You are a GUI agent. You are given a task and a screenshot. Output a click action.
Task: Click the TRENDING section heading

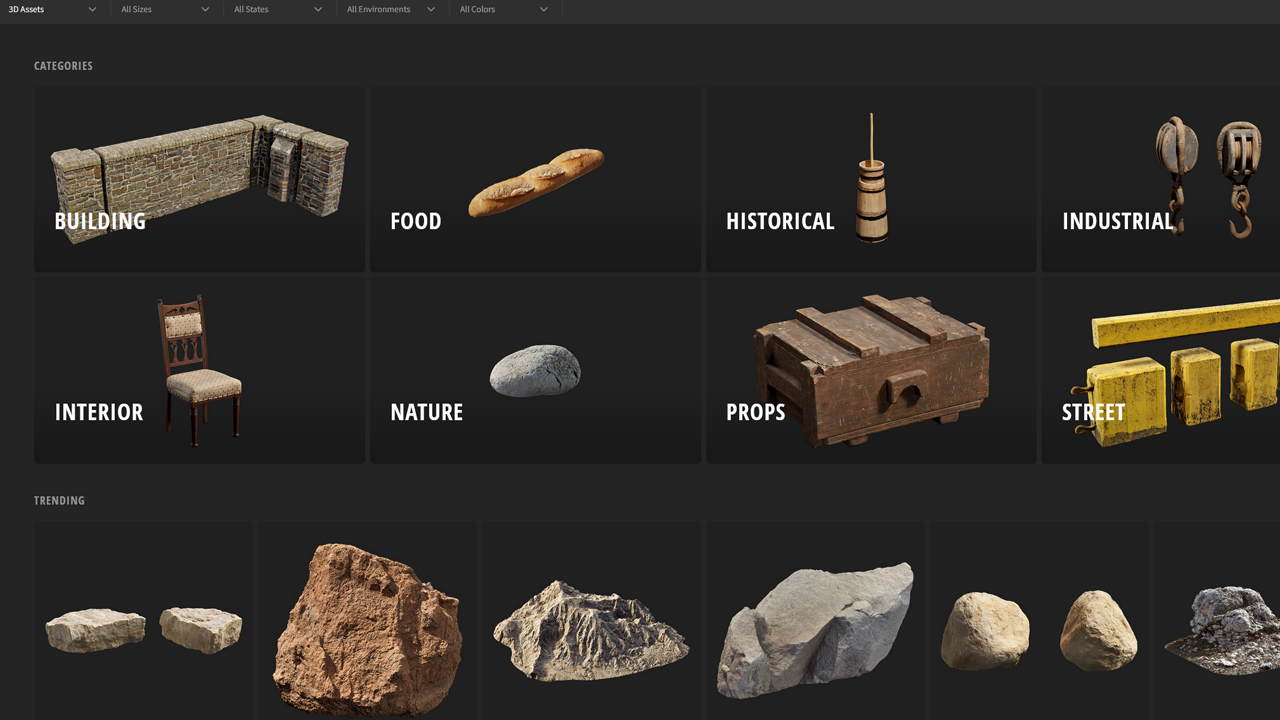59,501
